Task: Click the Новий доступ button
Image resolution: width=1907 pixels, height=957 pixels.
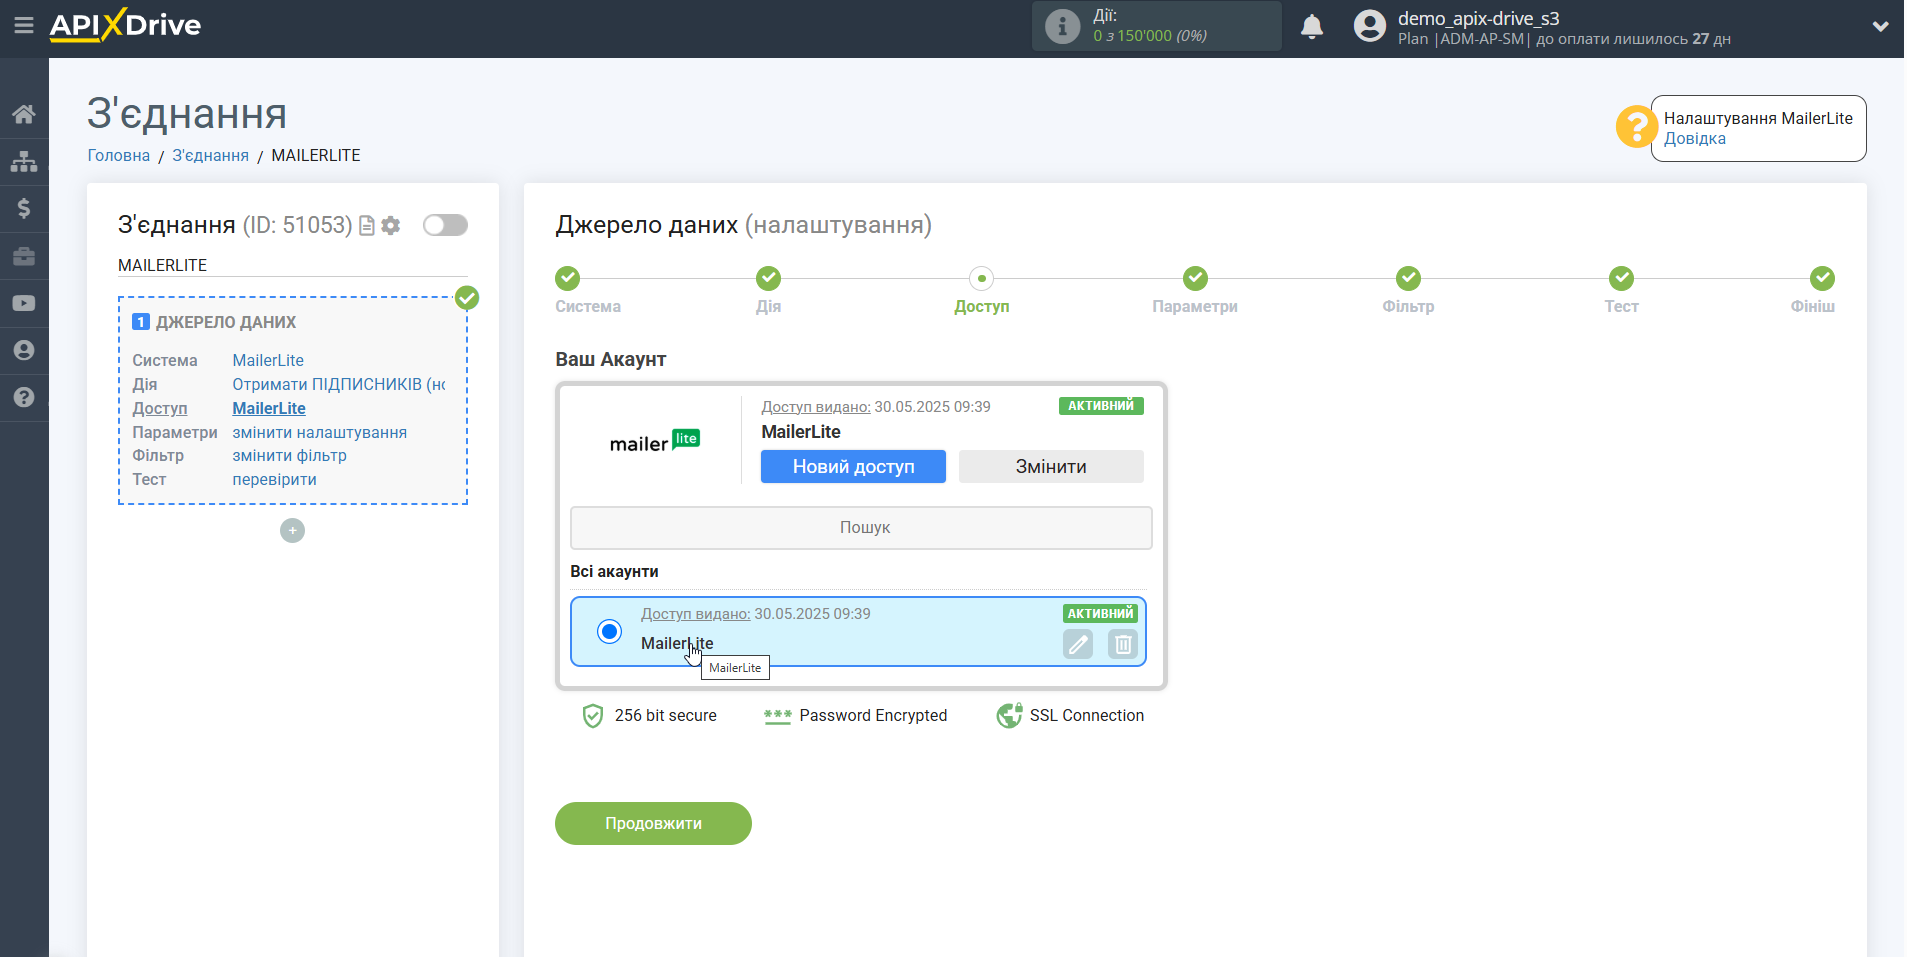Action: pyautogui.click(x=853, y=466)
